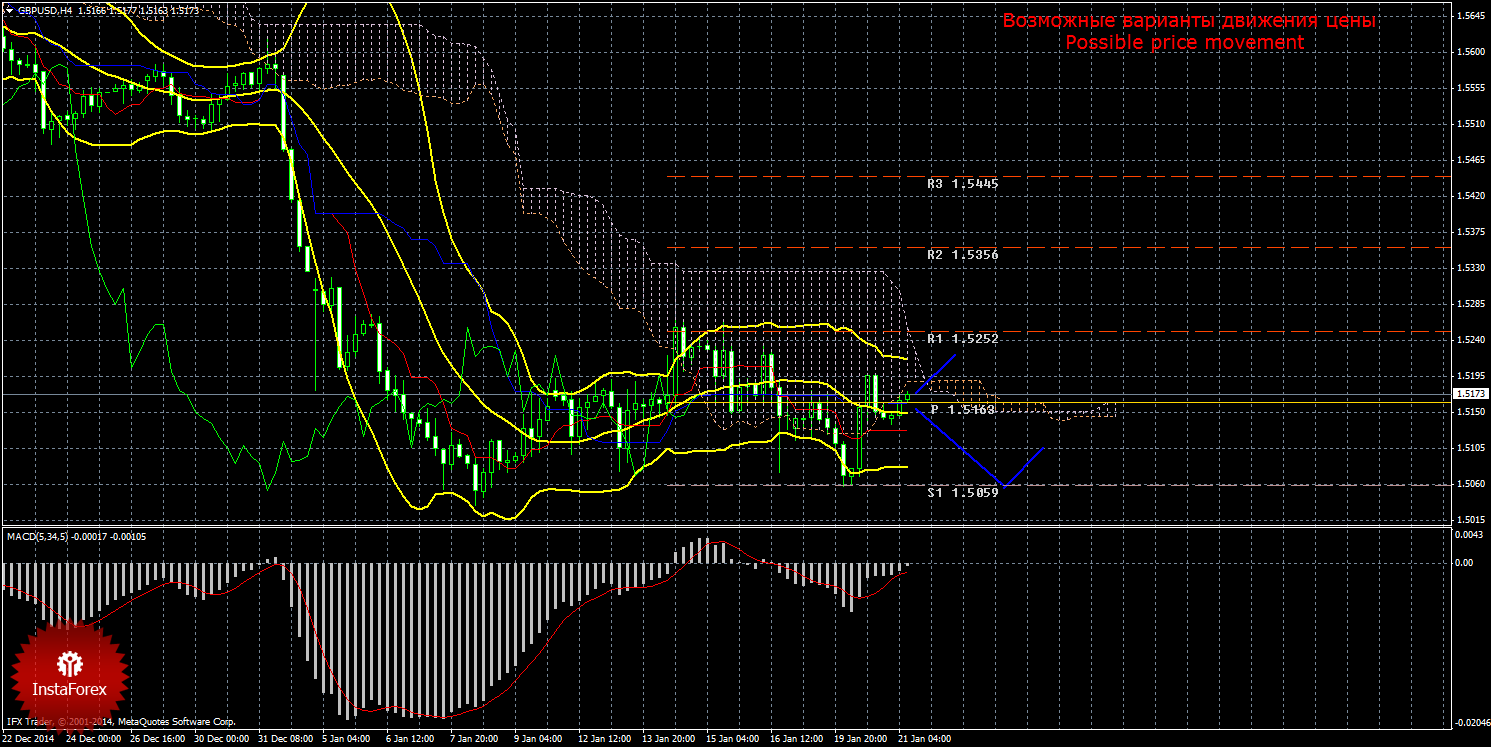Click the 'Possible price movement' heading
The image size is (1491, 747).
pyautogui.click(x=1184, y=43)
